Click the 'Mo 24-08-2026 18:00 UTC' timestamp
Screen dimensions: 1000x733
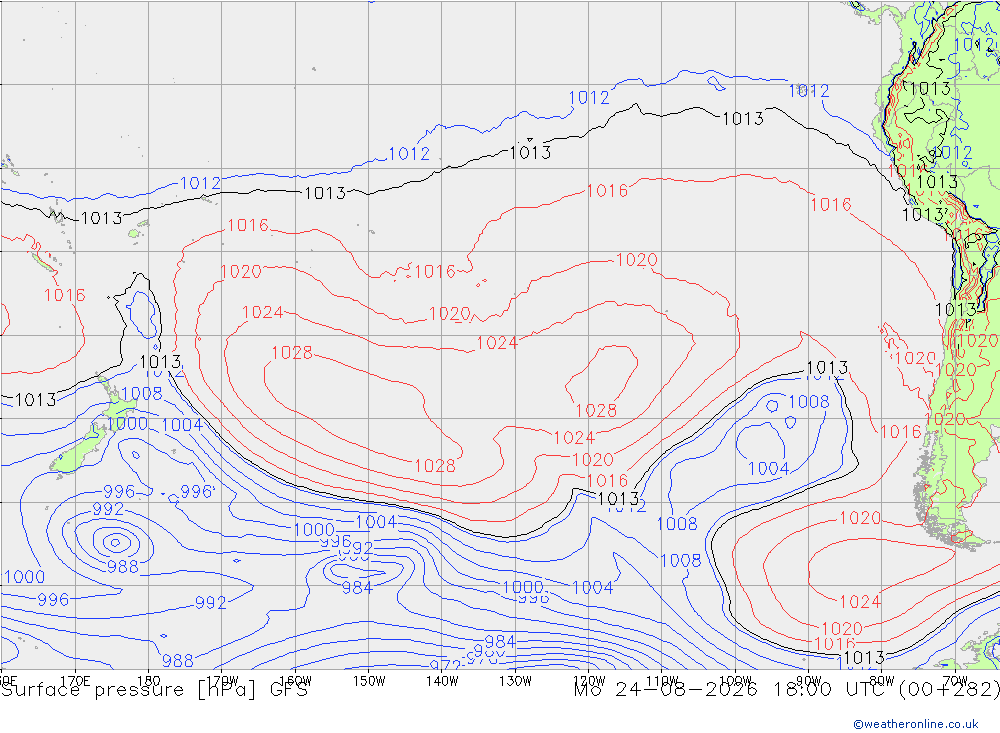pos(732,690)
